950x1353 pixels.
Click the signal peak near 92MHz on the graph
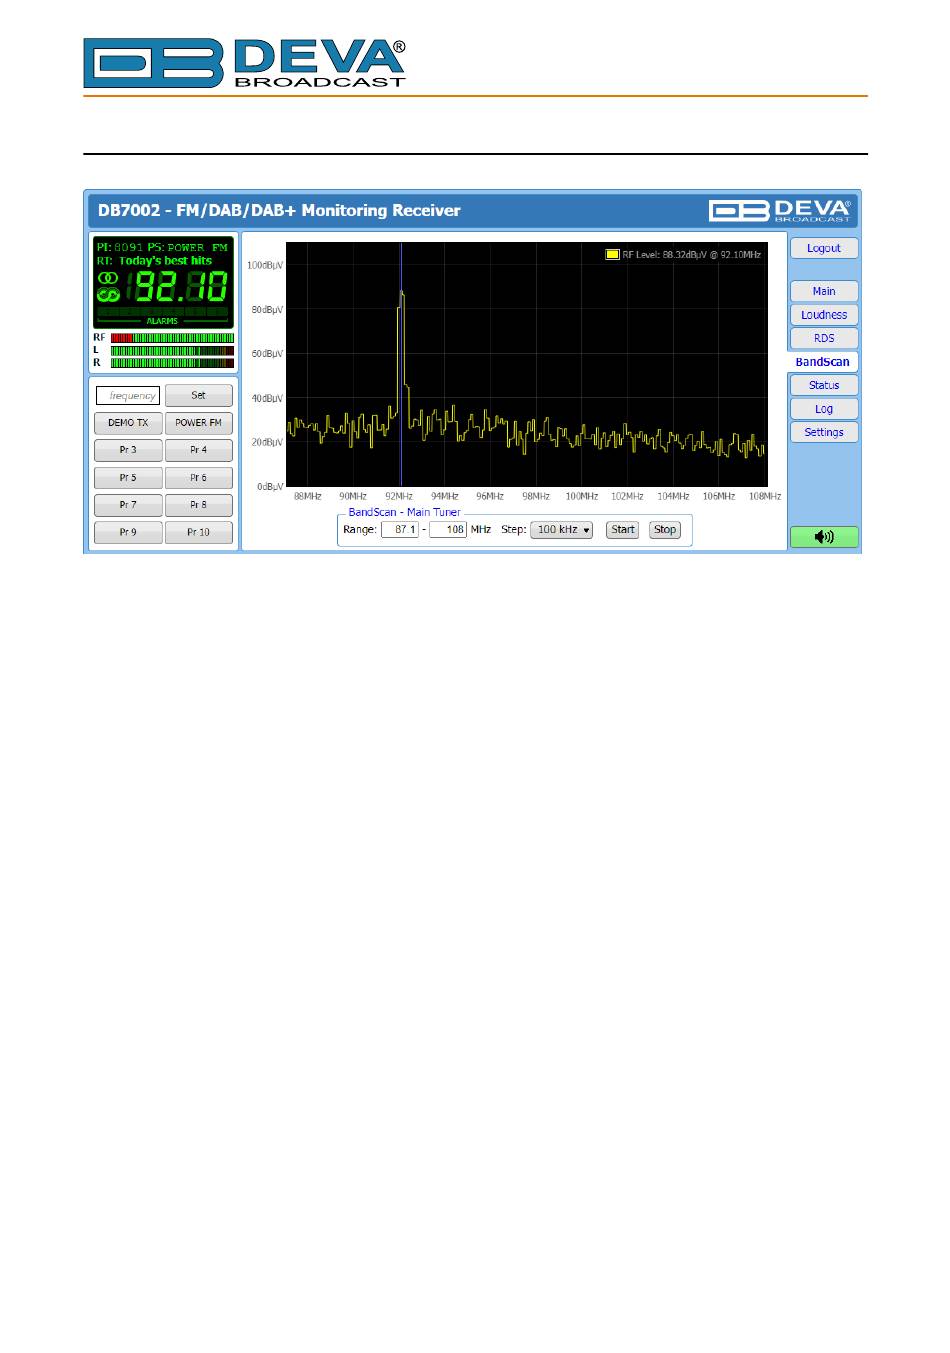pyautogui.click(x=401, y=293)
